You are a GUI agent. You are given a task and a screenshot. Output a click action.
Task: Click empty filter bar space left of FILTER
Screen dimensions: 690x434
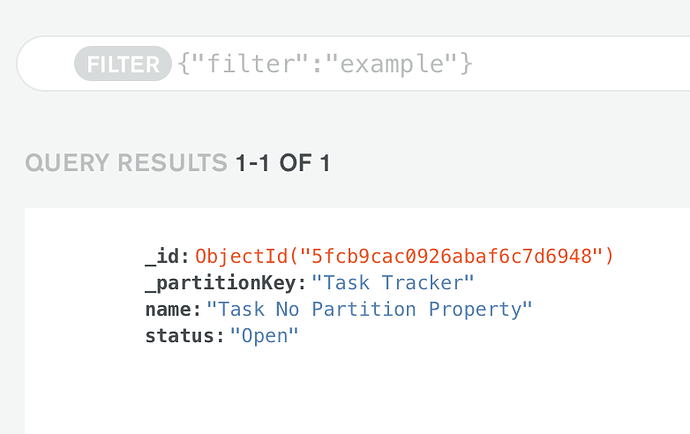coord(45,65)
